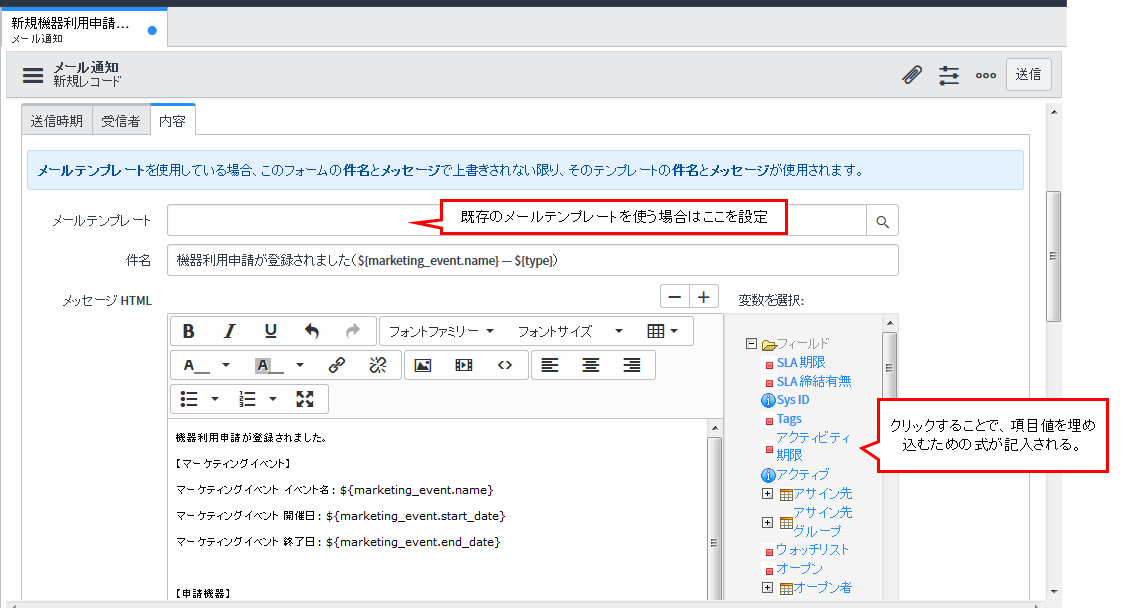
Task: Center align text in editor
Action: click(x=590, y=365)
